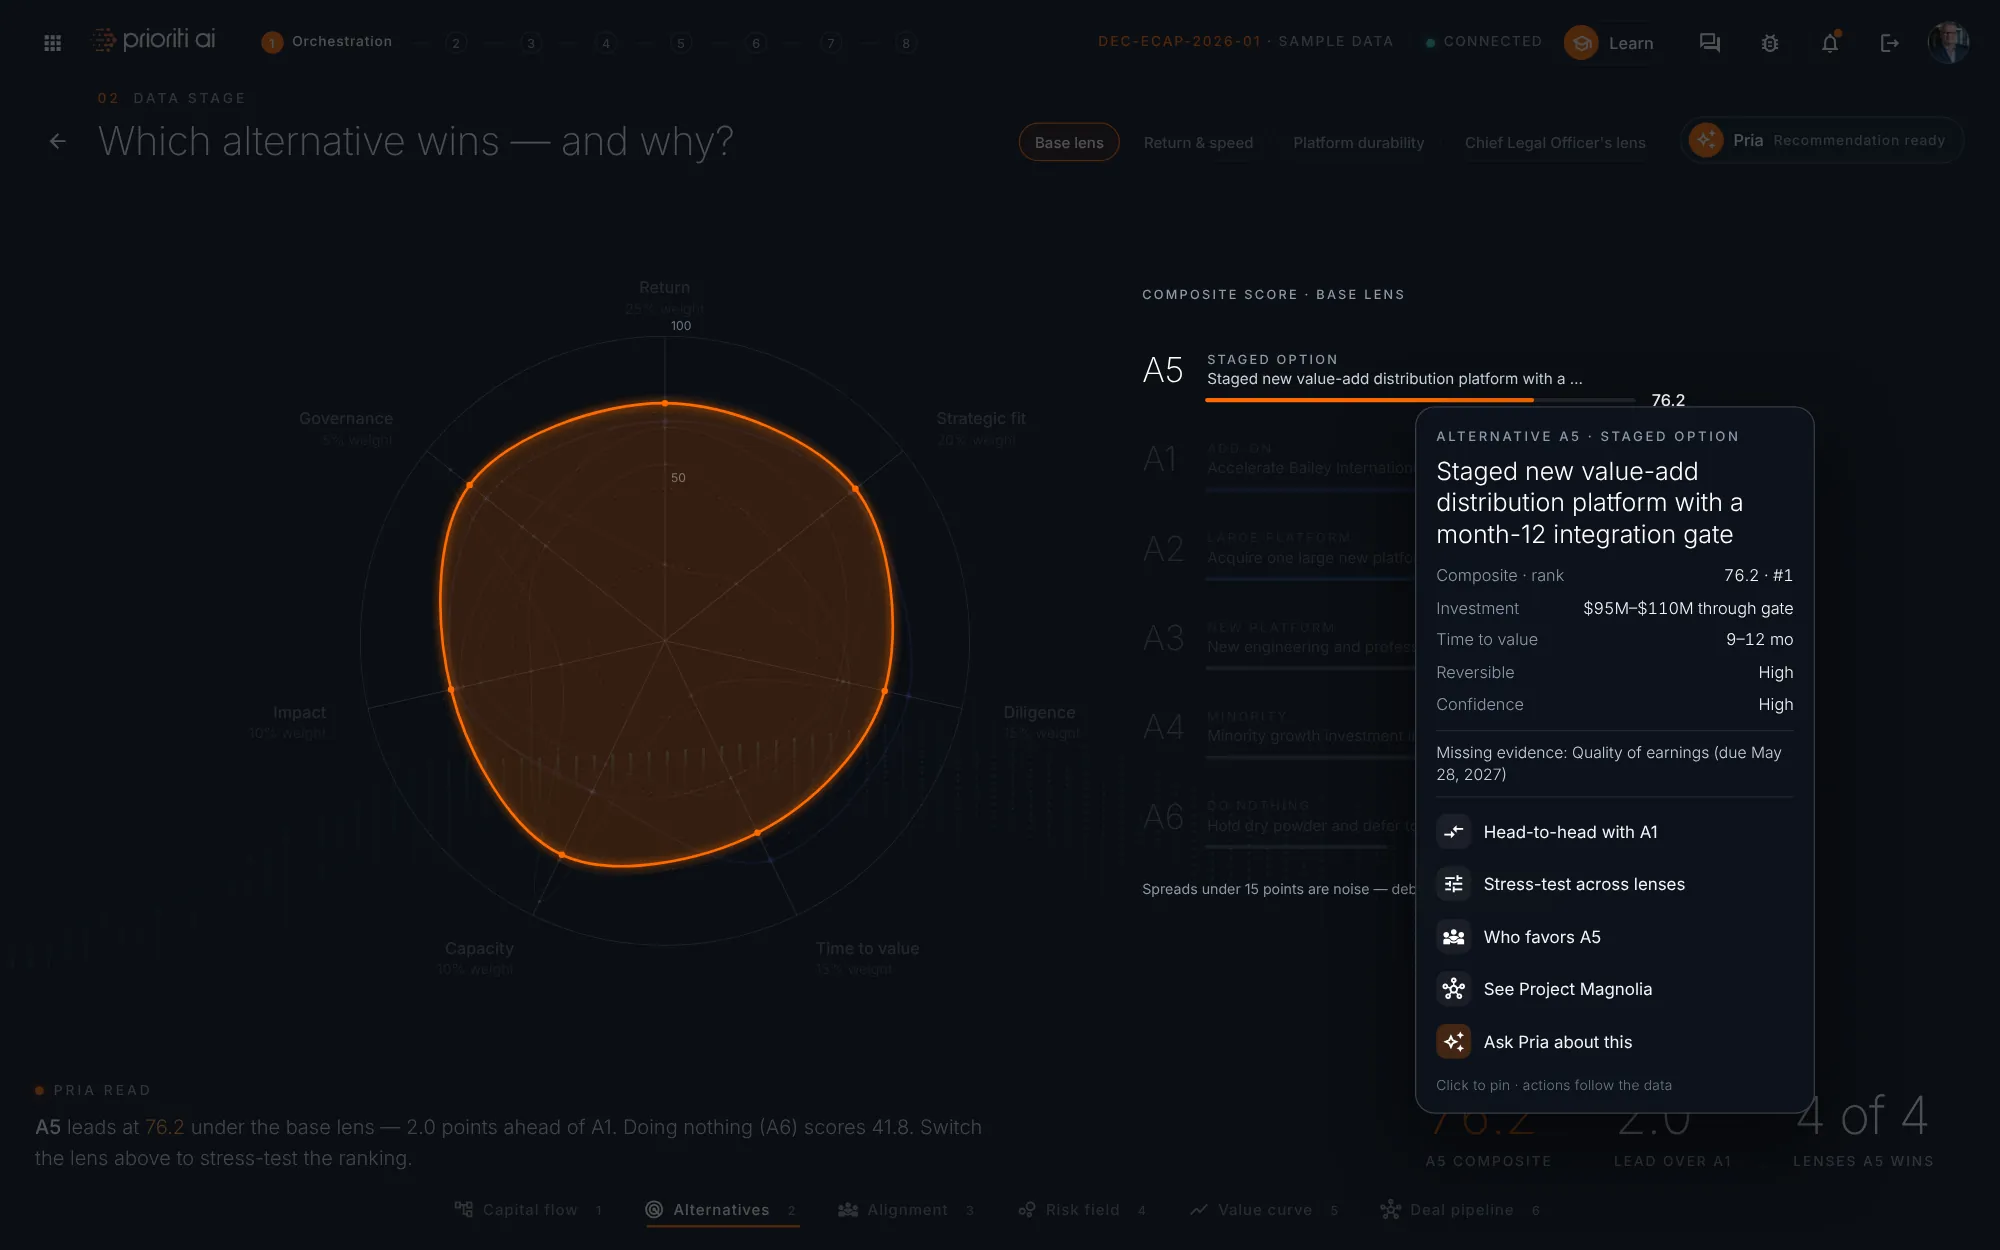Open the Risk field tab
The width and height of the screenshot is (2000, 1250).
pos(1082,1210)
